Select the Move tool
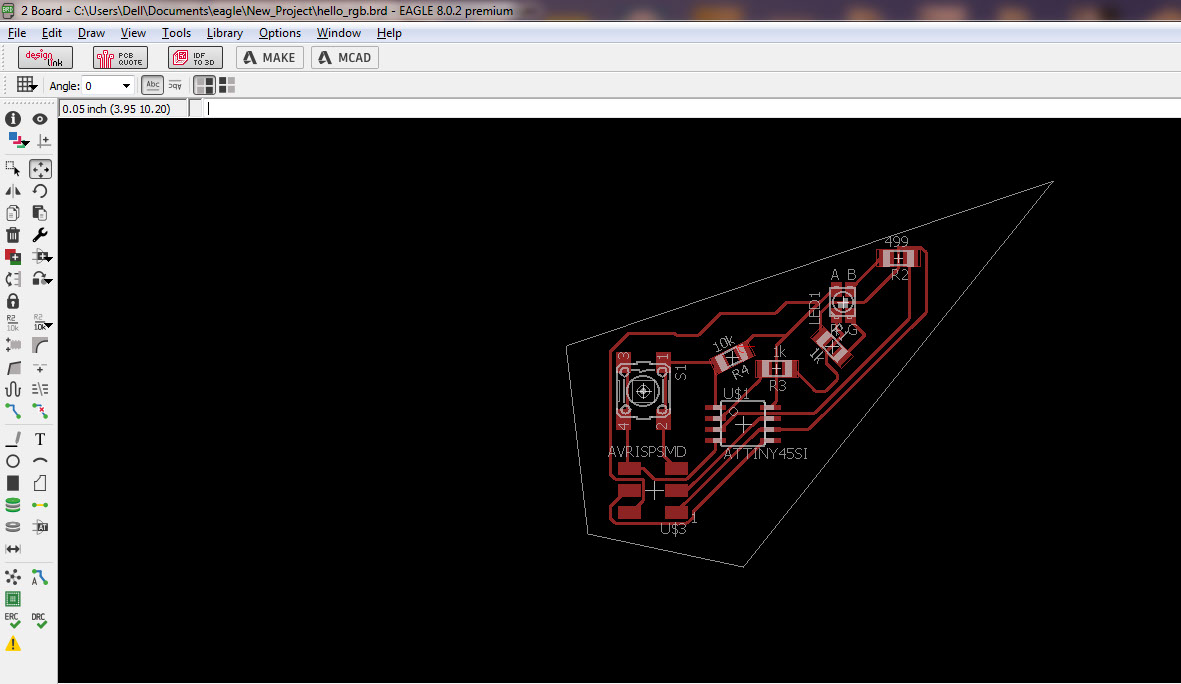The width and height of the screenshot is (1181, 684). click(x=40, y=169)
